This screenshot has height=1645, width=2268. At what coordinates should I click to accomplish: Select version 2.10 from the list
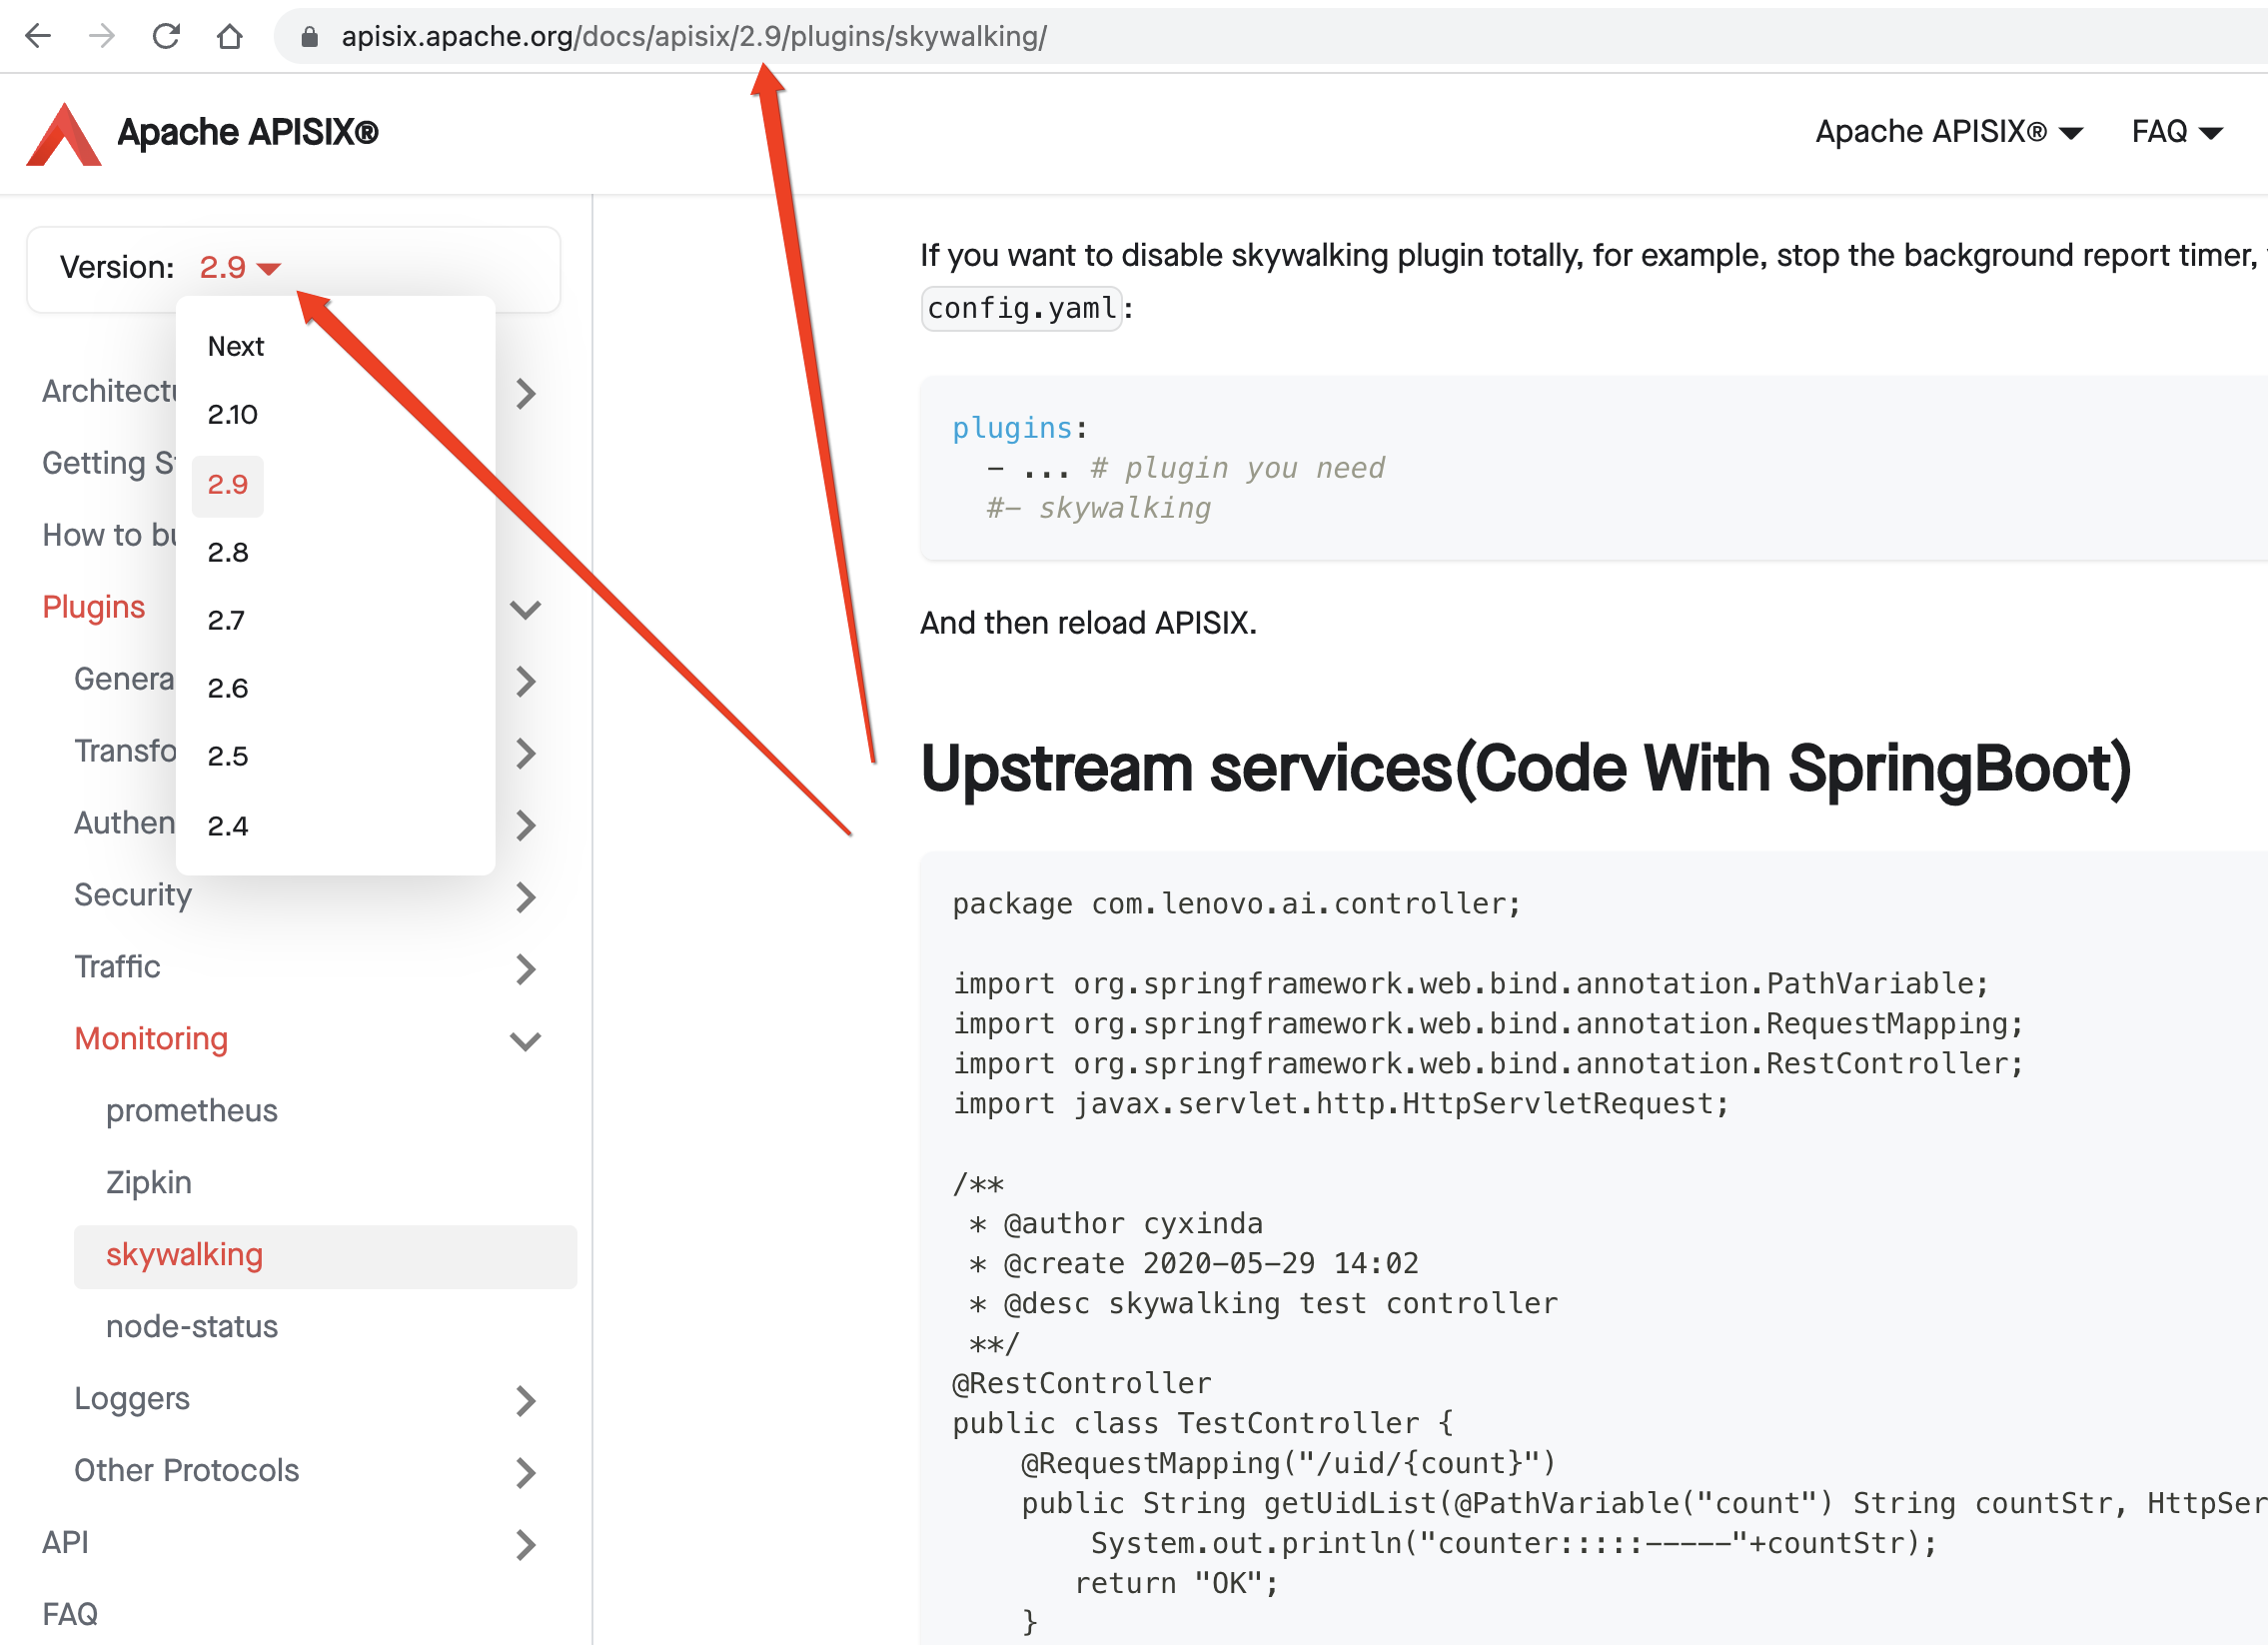(233, 415)
